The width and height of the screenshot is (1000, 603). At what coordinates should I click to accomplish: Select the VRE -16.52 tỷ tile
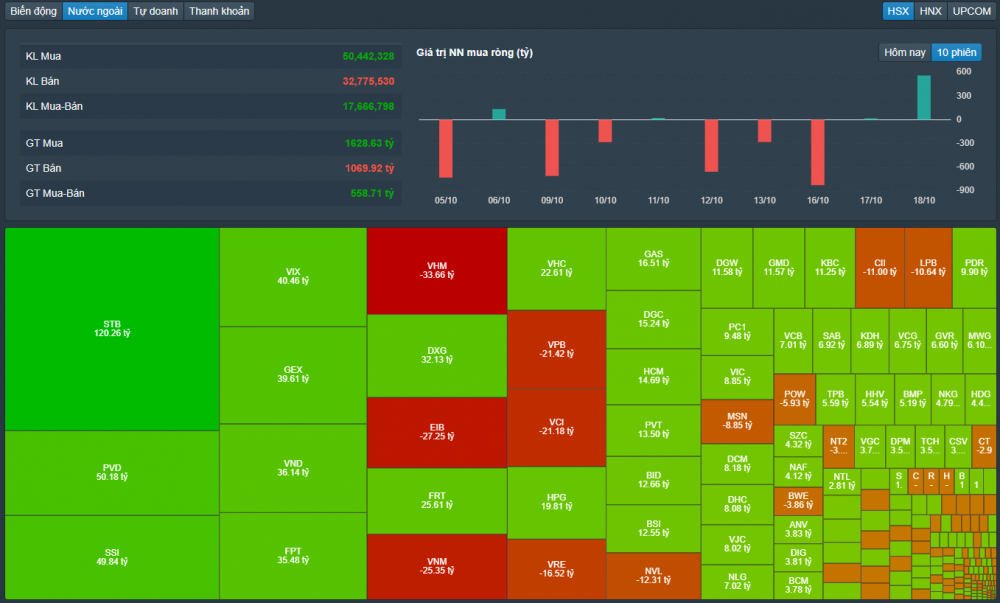(x=557, y=569)
